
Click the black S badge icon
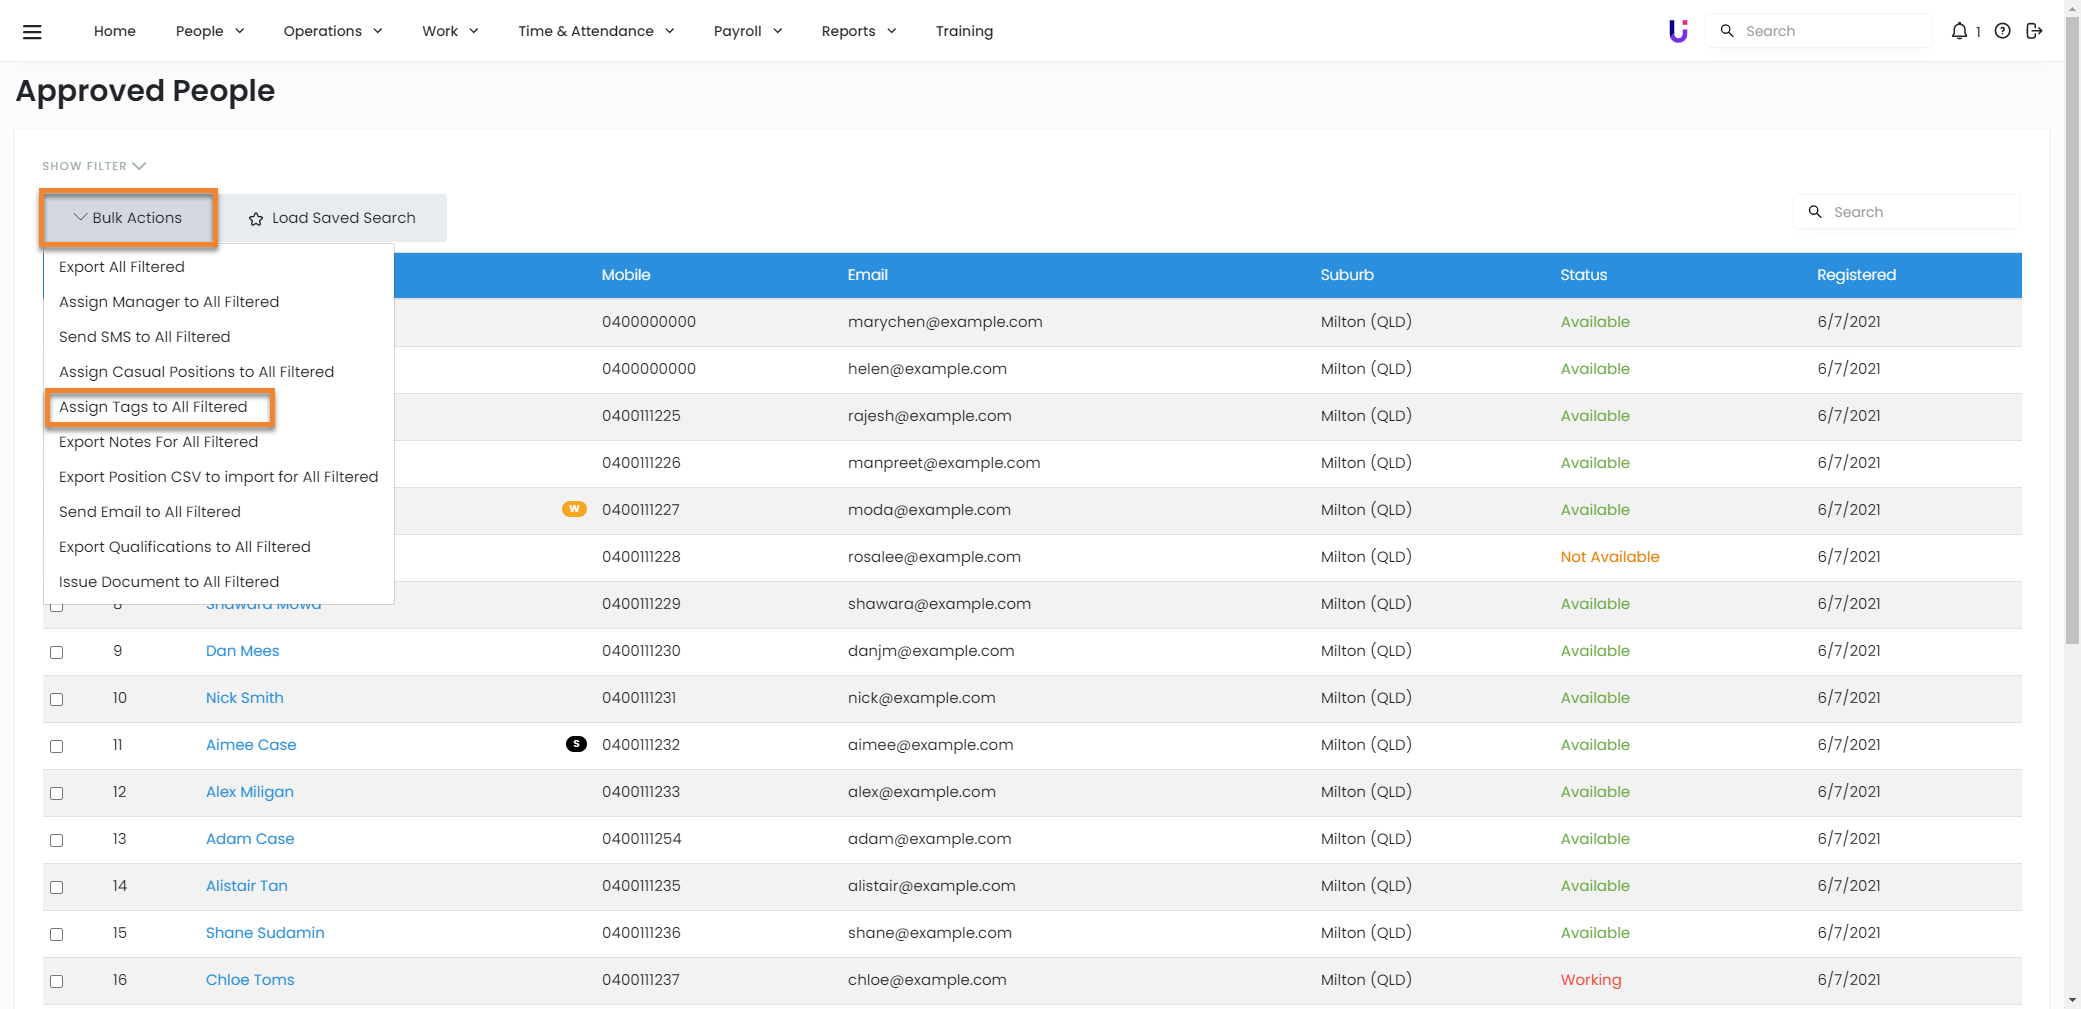pyautogui.click(x=576, y=744)
